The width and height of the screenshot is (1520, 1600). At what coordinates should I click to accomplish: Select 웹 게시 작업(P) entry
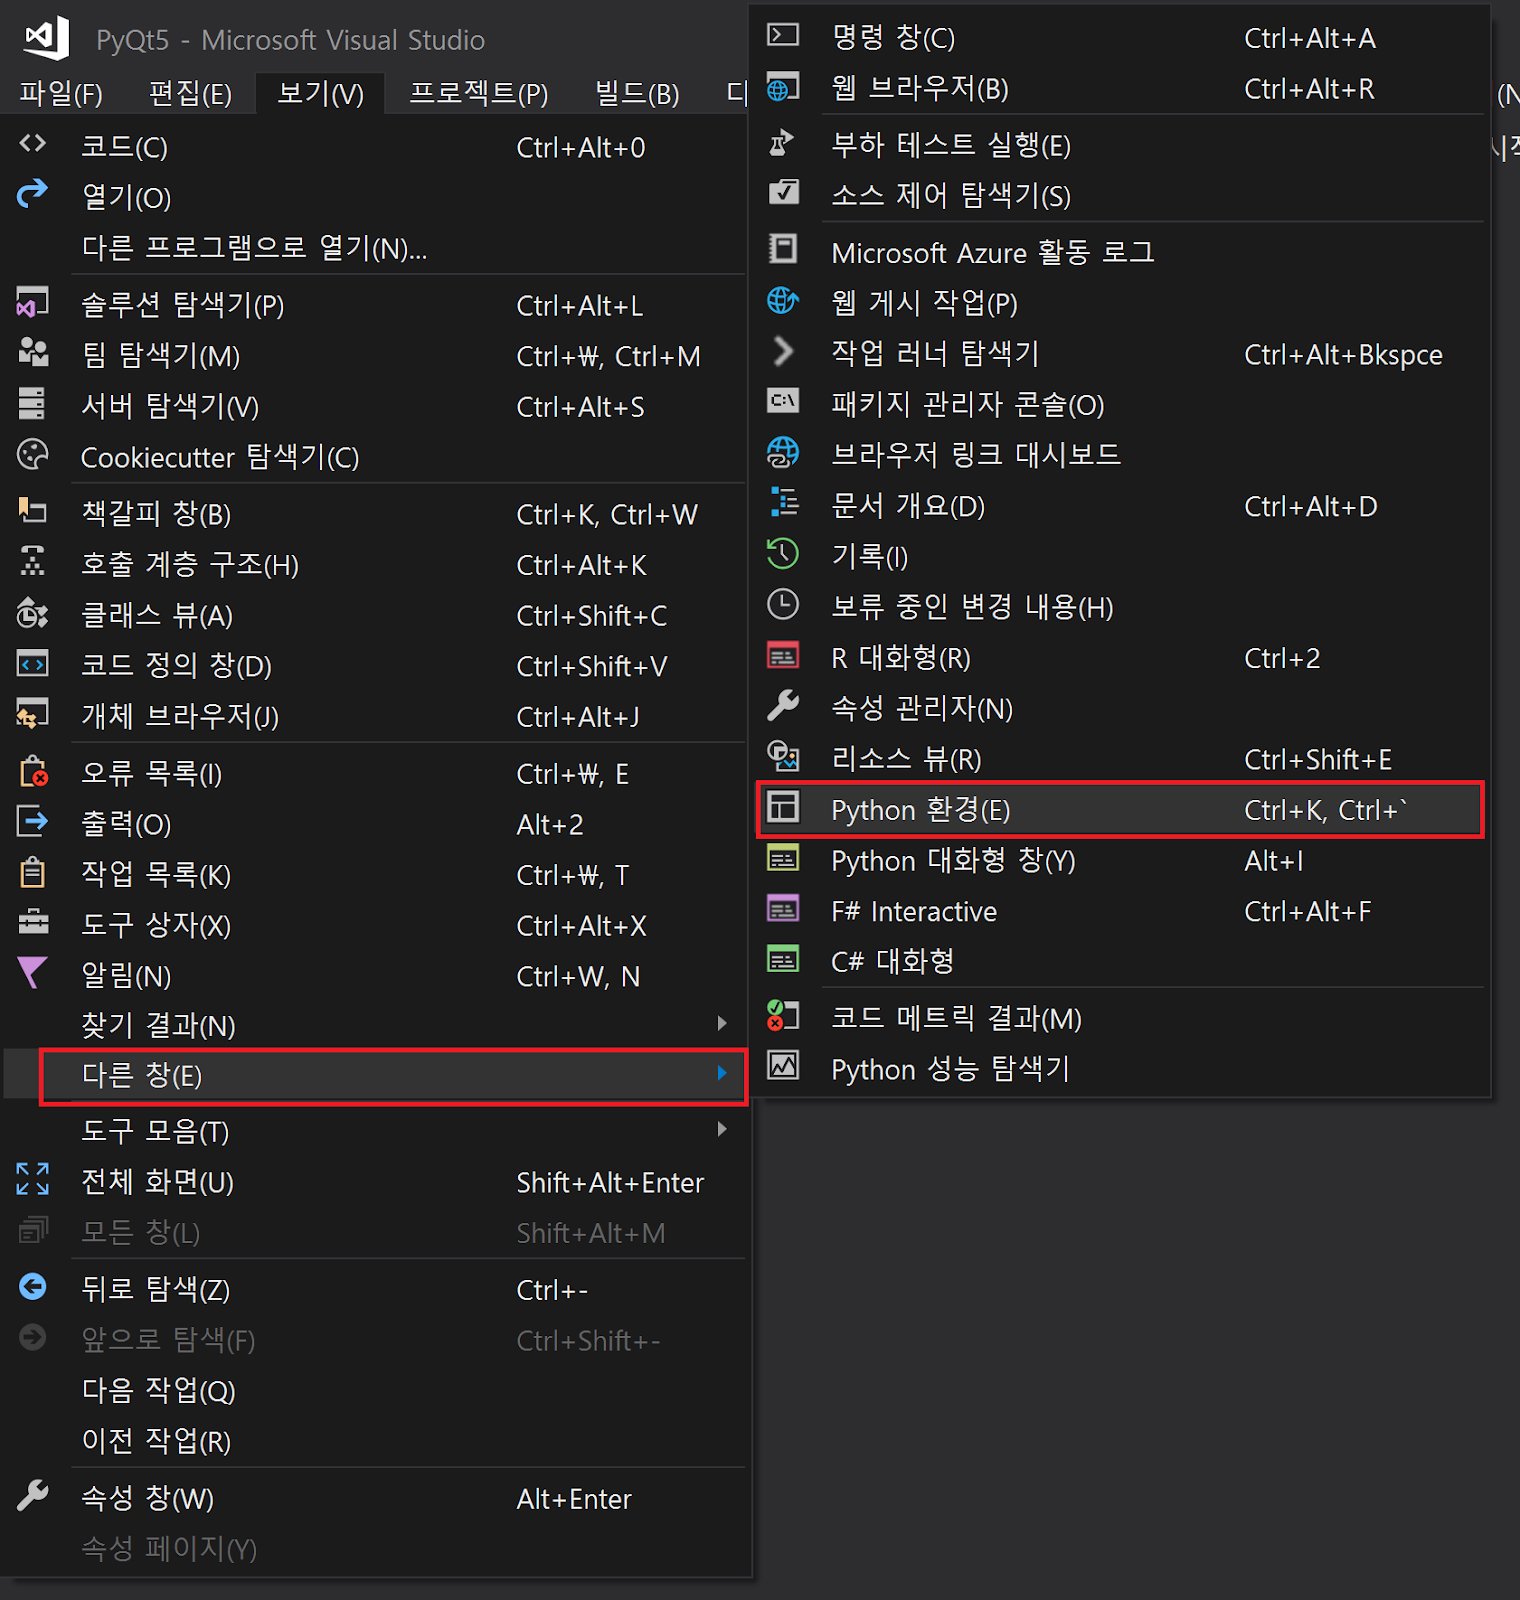[1120, 303]
